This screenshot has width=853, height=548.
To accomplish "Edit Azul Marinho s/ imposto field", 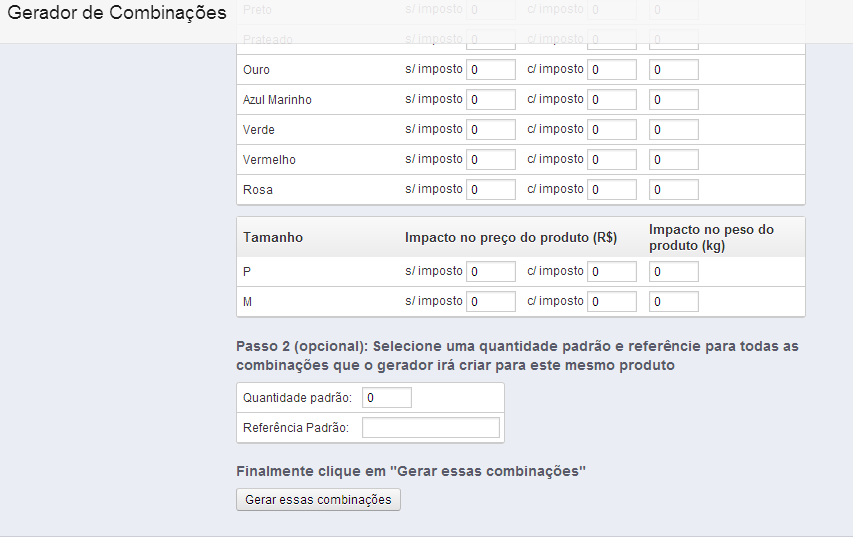I will pyautogui.click(x=491, y=100).
